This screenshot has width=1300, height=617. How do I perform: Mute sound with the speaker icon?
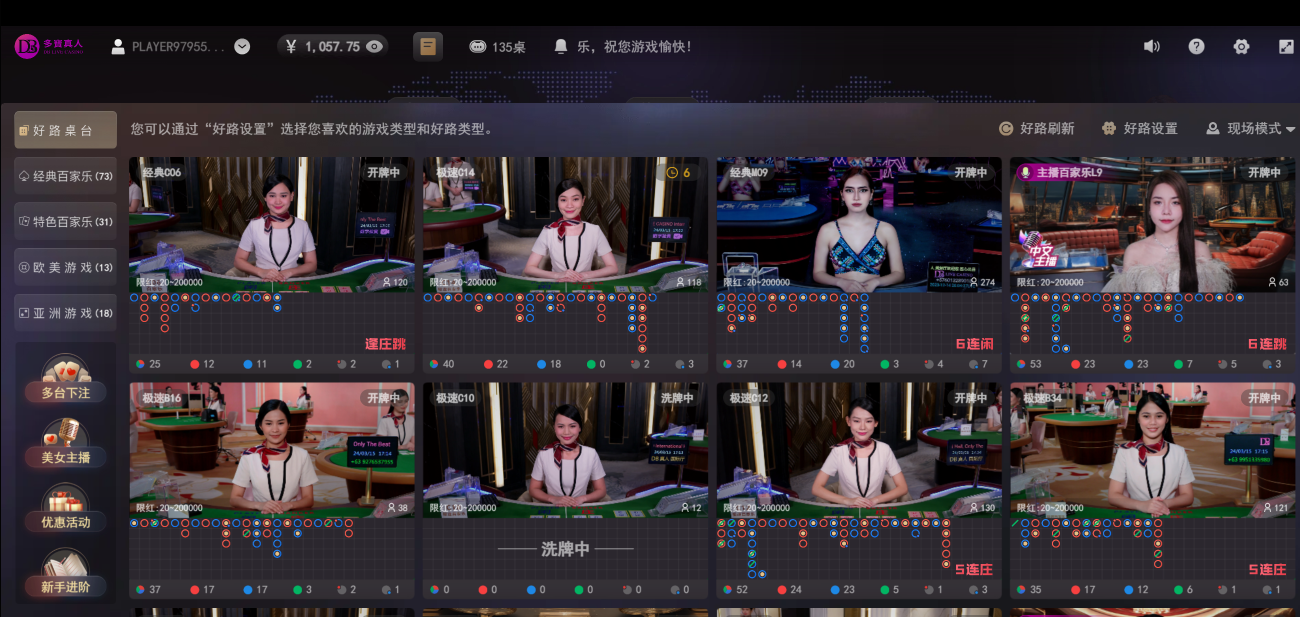point(1152,46)
